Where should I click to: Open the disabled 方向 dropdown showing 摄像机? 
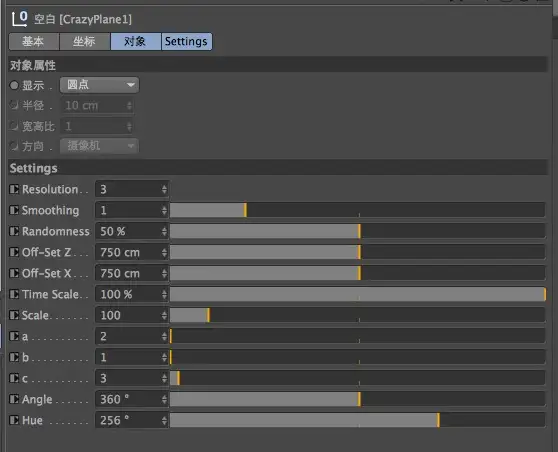tap(99, 146)
